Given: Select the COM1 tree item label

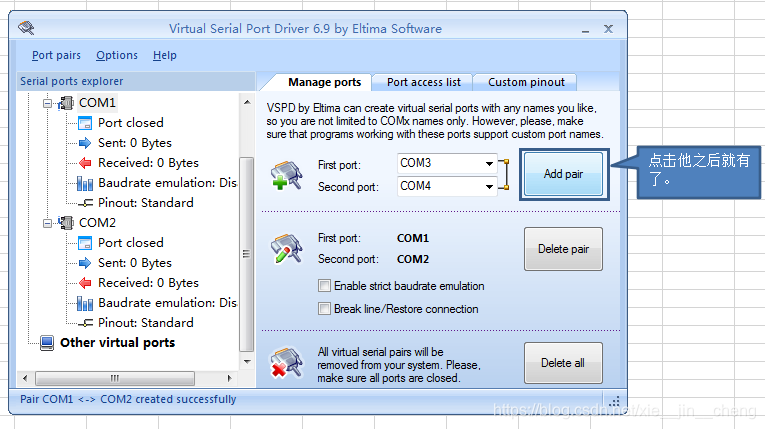Looking at the screenshot, I should point(97,103).
